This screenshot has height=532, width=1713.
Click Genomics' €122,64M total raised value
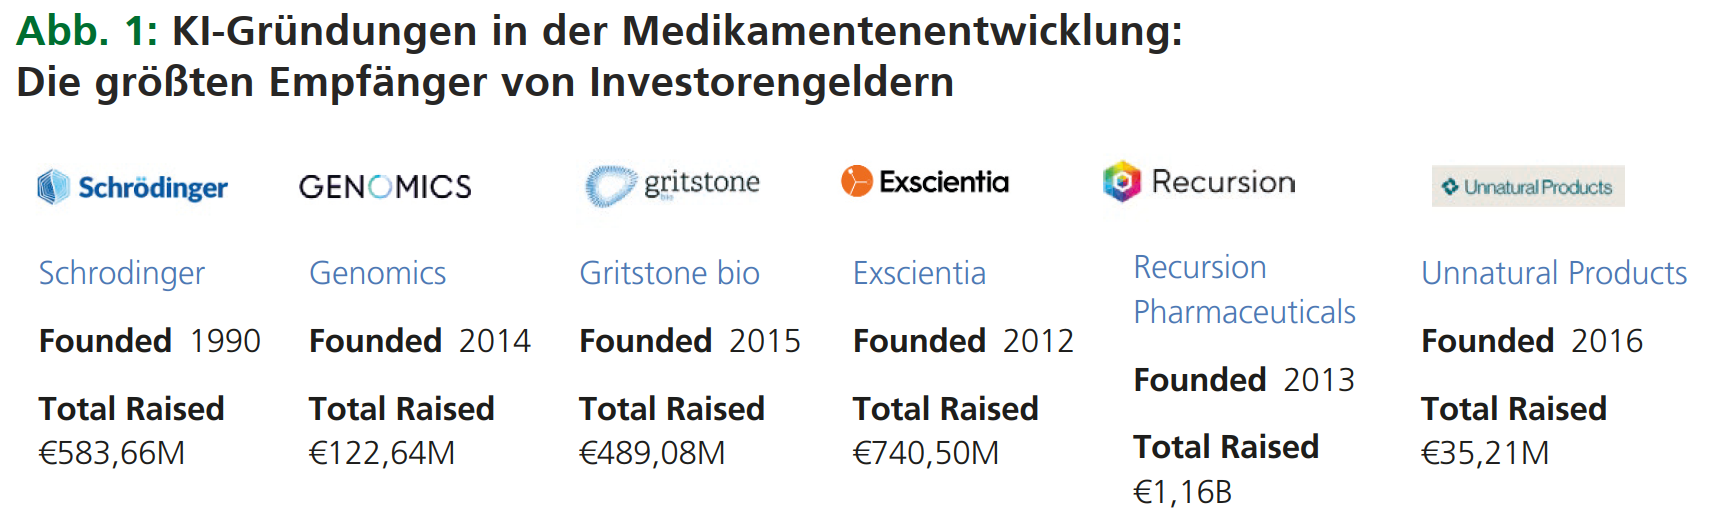[382, 453]
